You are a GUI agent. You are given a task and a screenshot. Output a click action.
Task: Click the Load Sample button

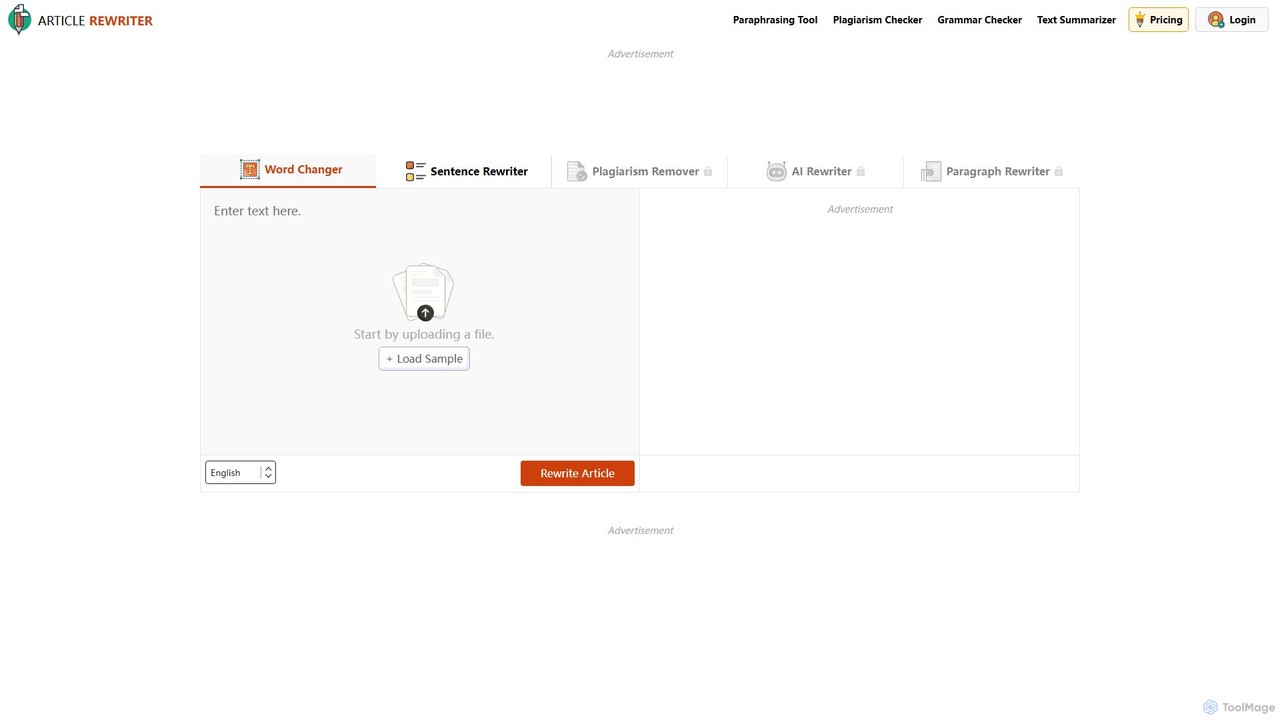(424, 359)
